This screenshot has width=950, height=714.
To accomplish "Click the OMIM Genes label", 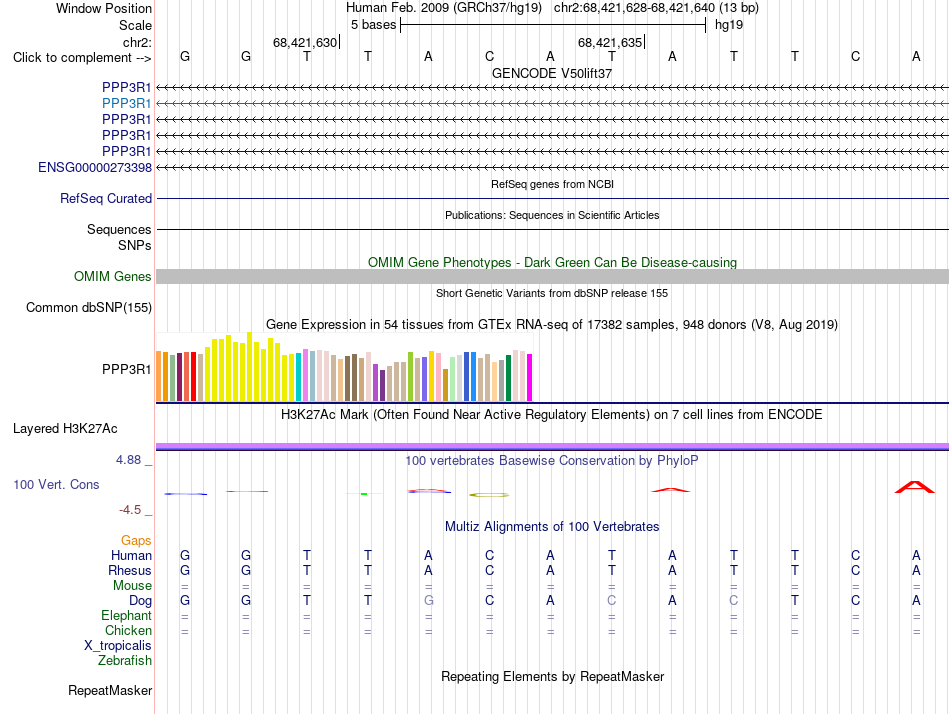I will pyautogui.click(x=112, y=276).
